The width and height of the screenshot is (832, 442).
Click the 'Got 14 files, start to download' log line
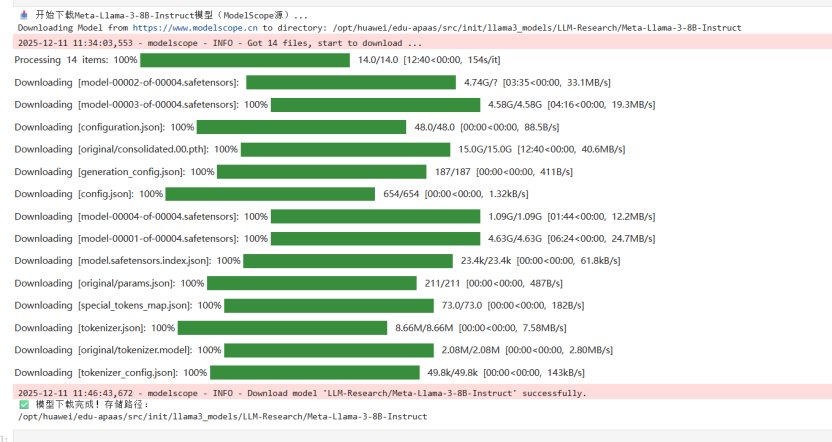(220, 43)
